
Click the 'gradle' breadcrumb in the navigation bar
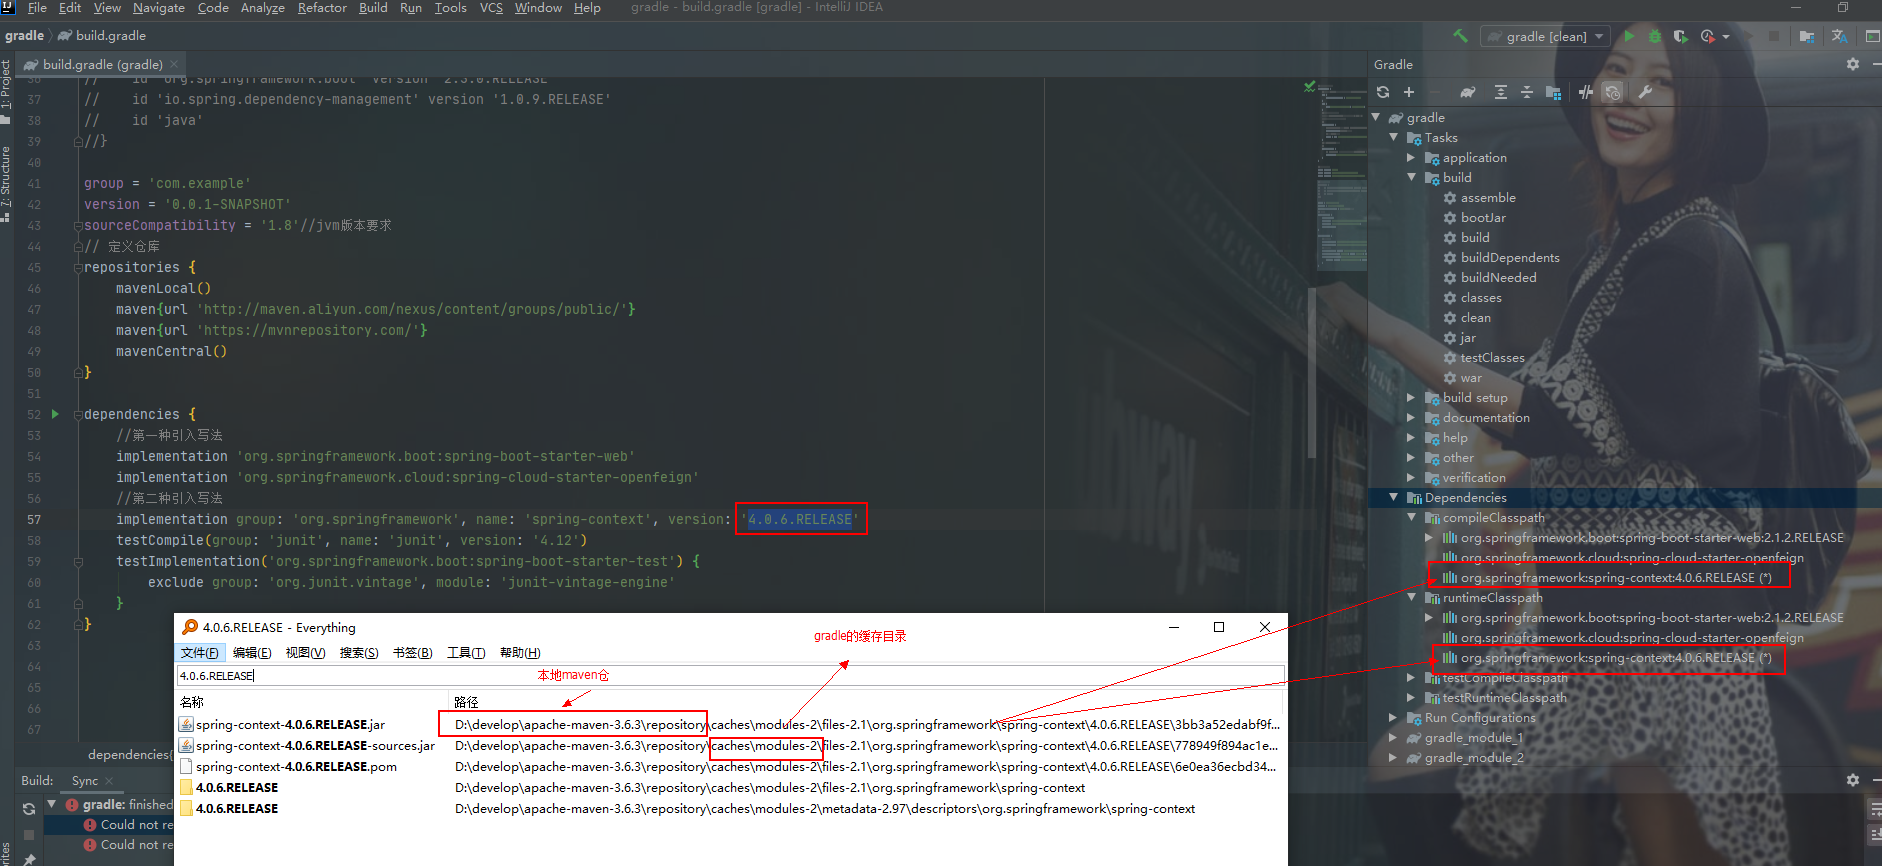tap(24, 36)
